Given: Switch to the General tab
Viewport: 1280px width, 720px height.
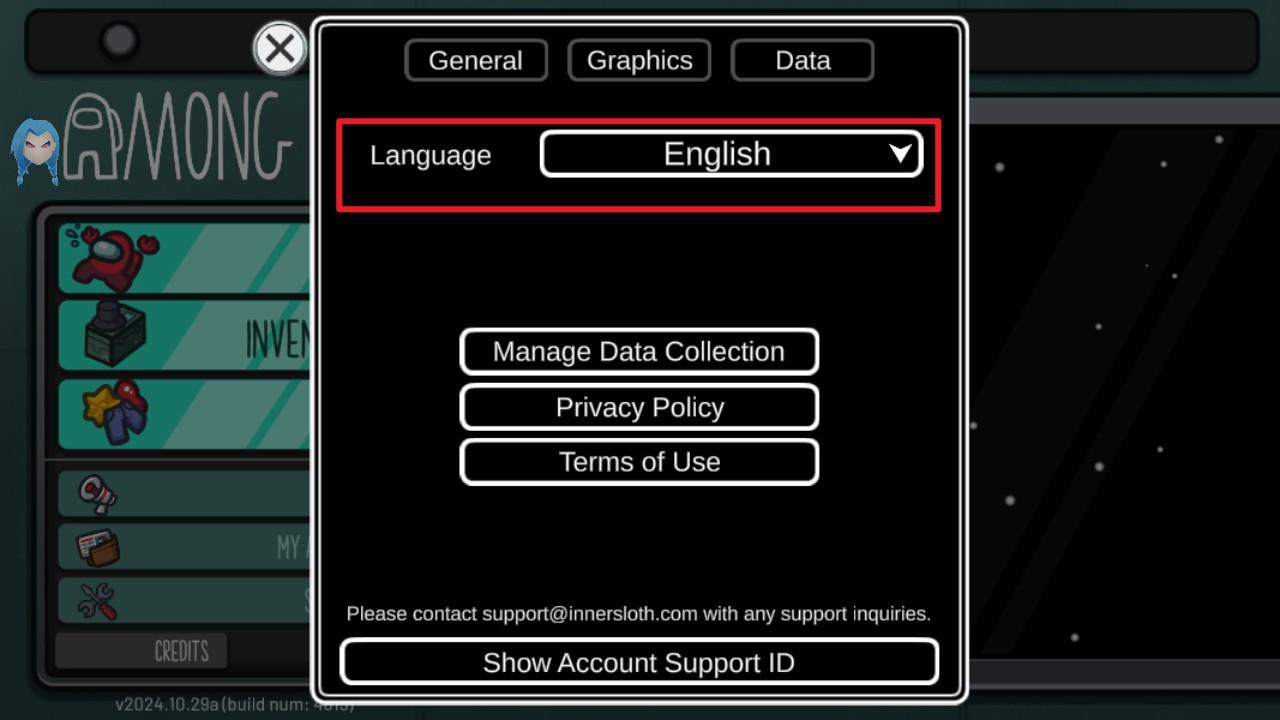Looking at the screenshot, I should click(476, 60).
